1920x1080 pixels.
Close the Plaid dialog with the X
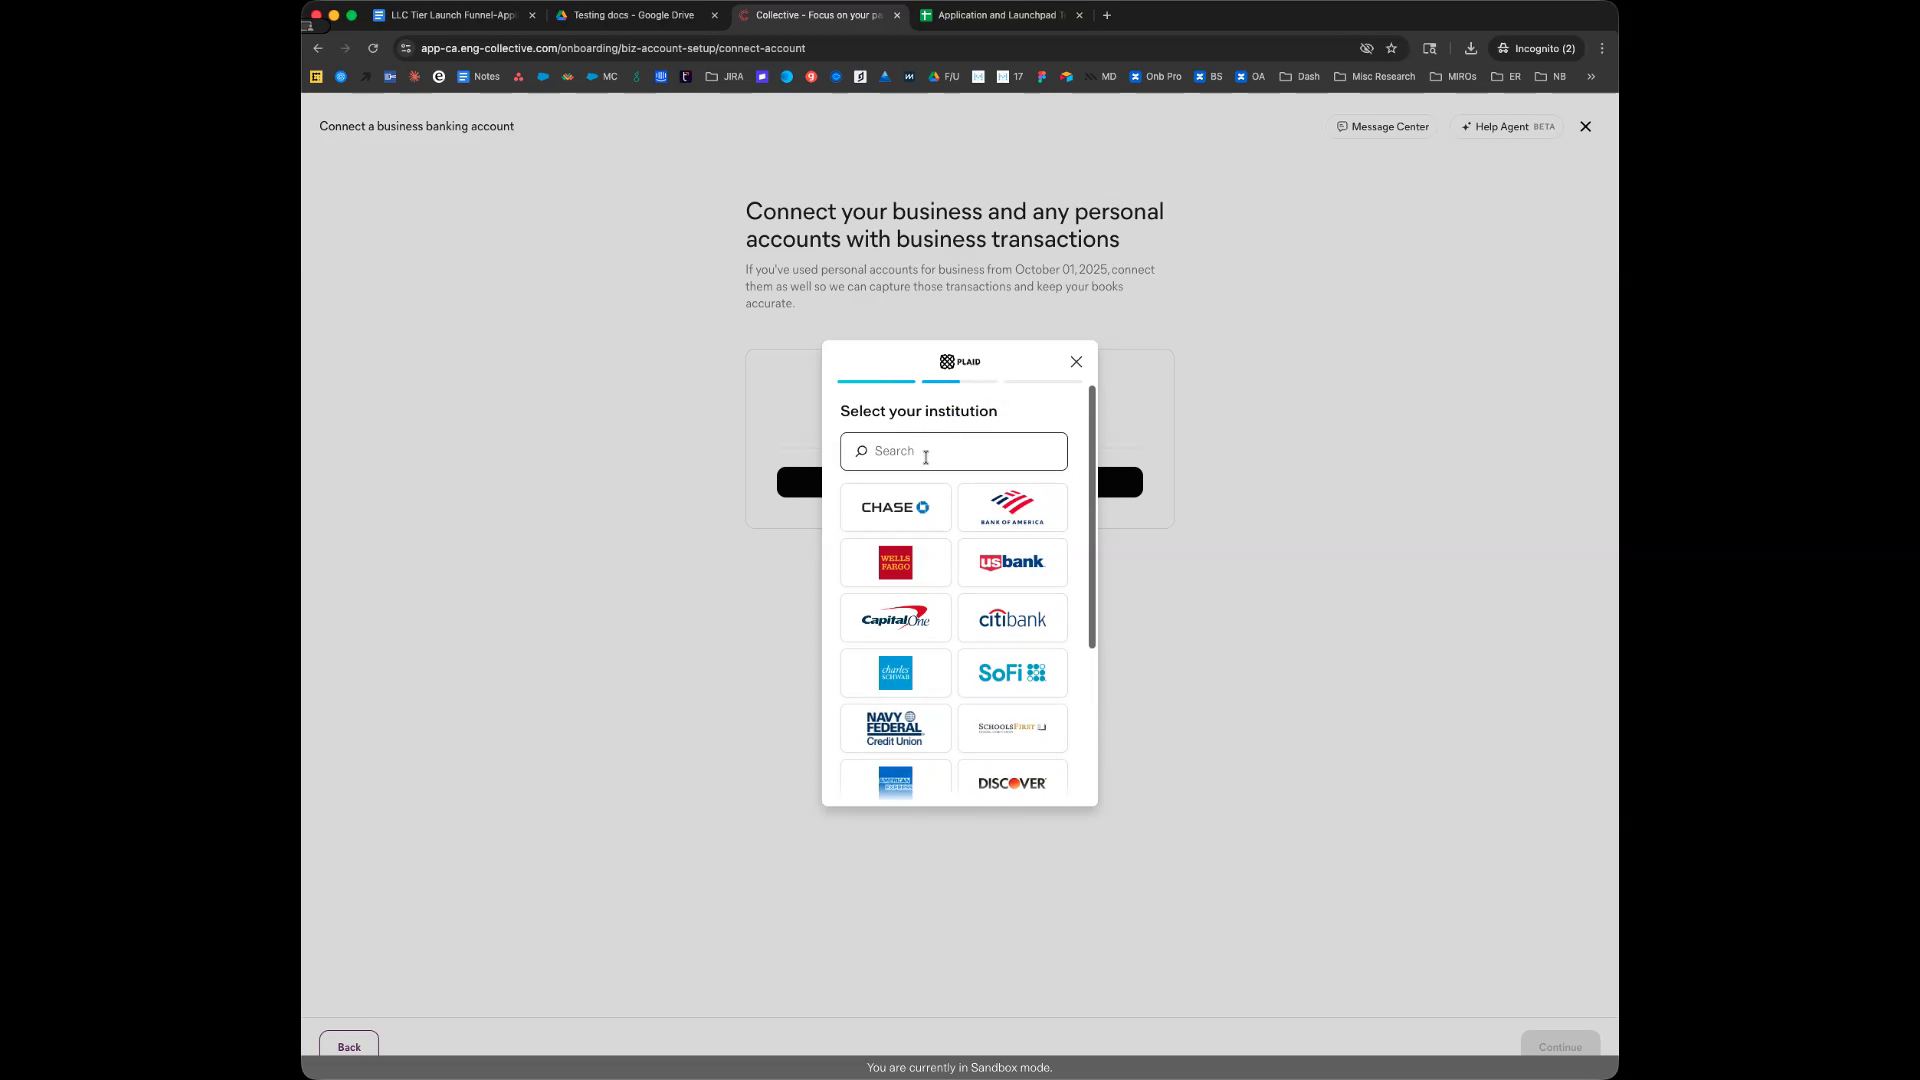click(x=1076, y=362)
